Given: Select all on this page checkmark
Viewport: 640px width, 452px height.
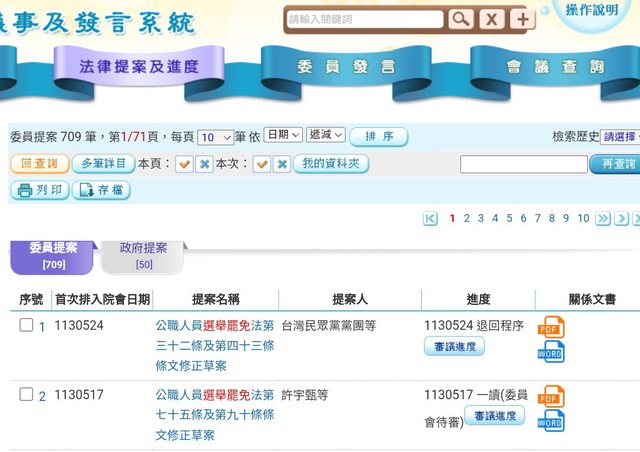Looking at the screenshot, I should tap(184, 164).
